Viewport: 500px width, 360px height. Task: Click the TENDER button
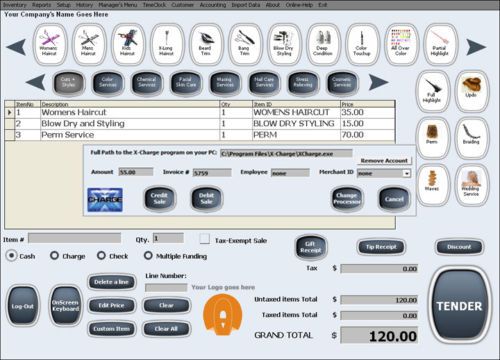[459, 306]
